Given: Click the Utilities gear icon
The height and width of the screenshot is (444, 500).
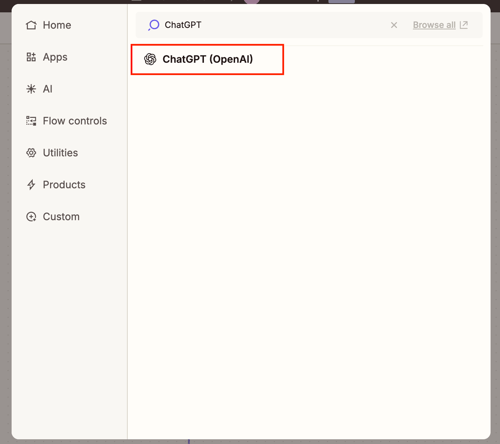Looking at the screenshot, I should 31,153.
